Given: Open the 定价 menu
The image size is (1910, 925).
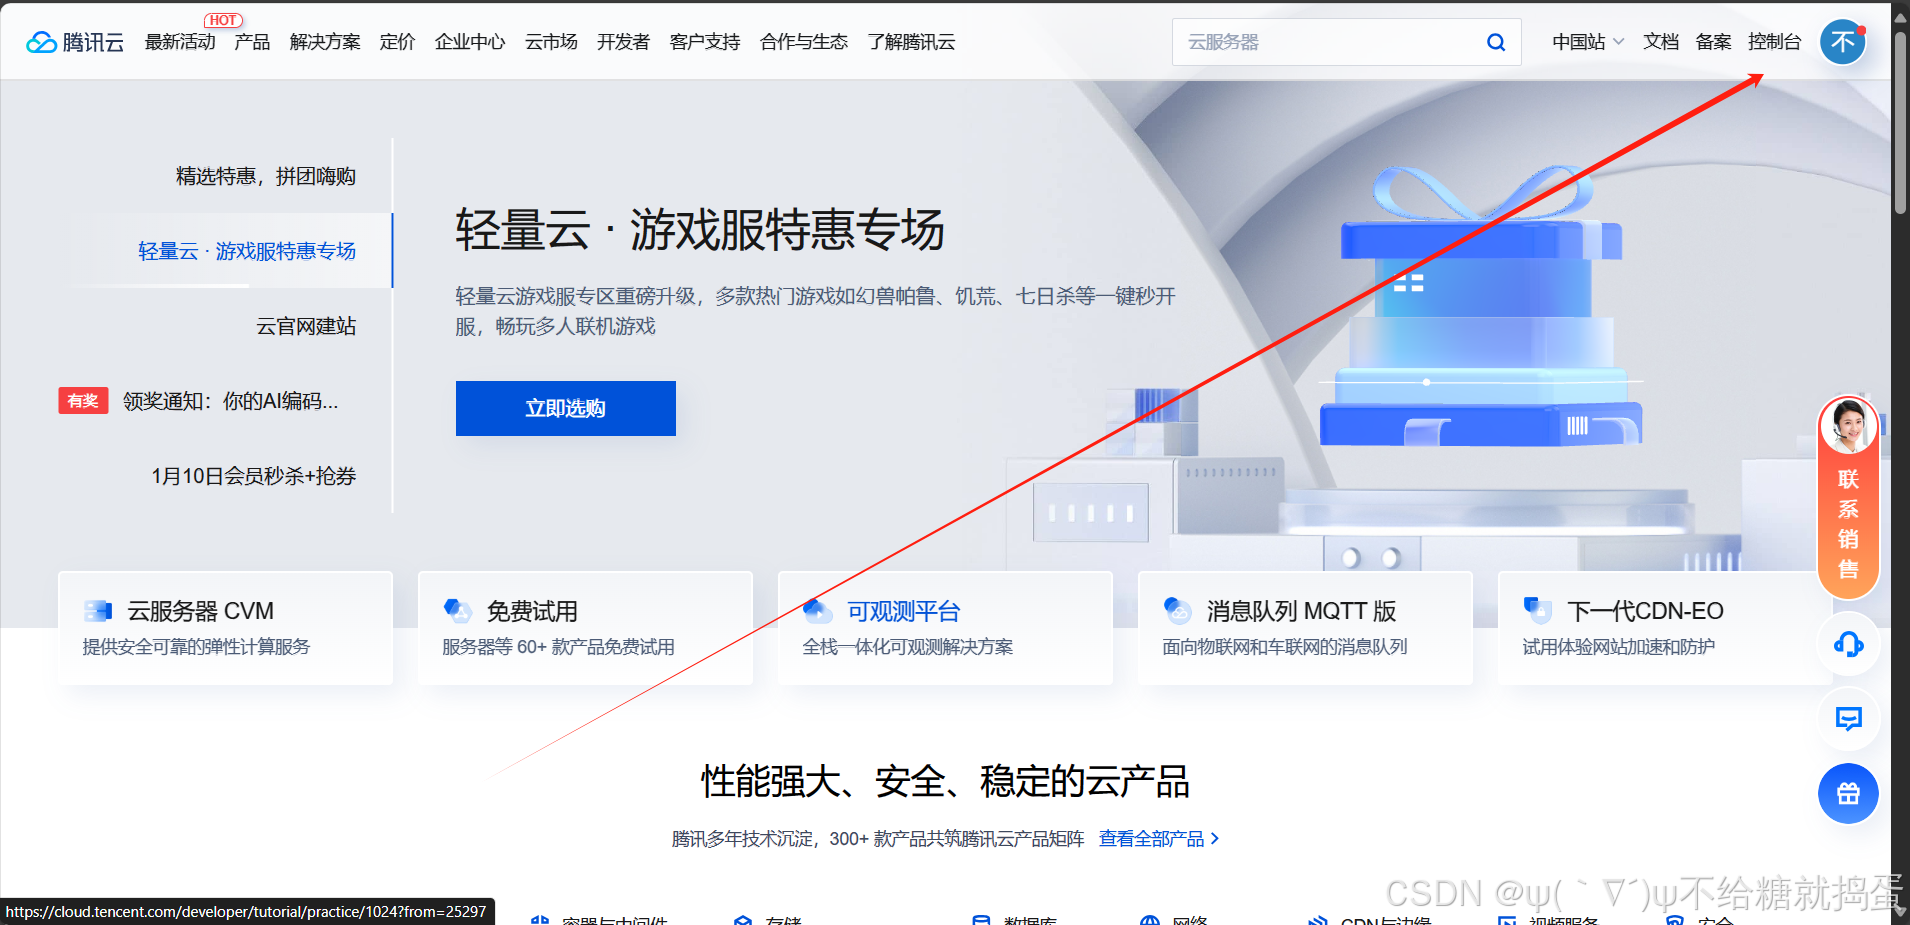Looking at the screenshot, I should click(397, 42).
